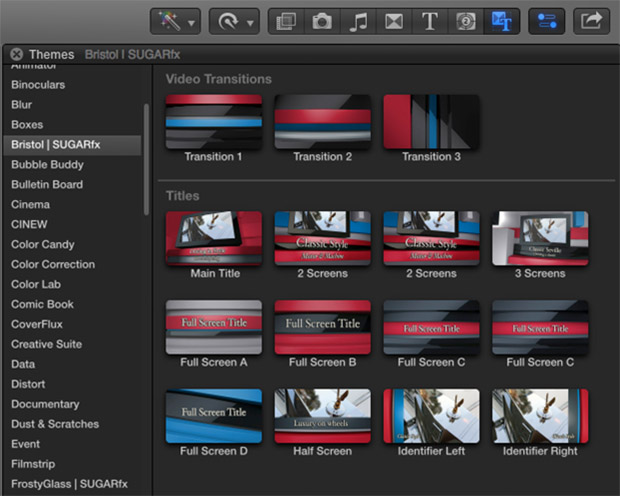Select the CoverFlux category
Viewport: 620px width, 496px height.
point(37,324)
